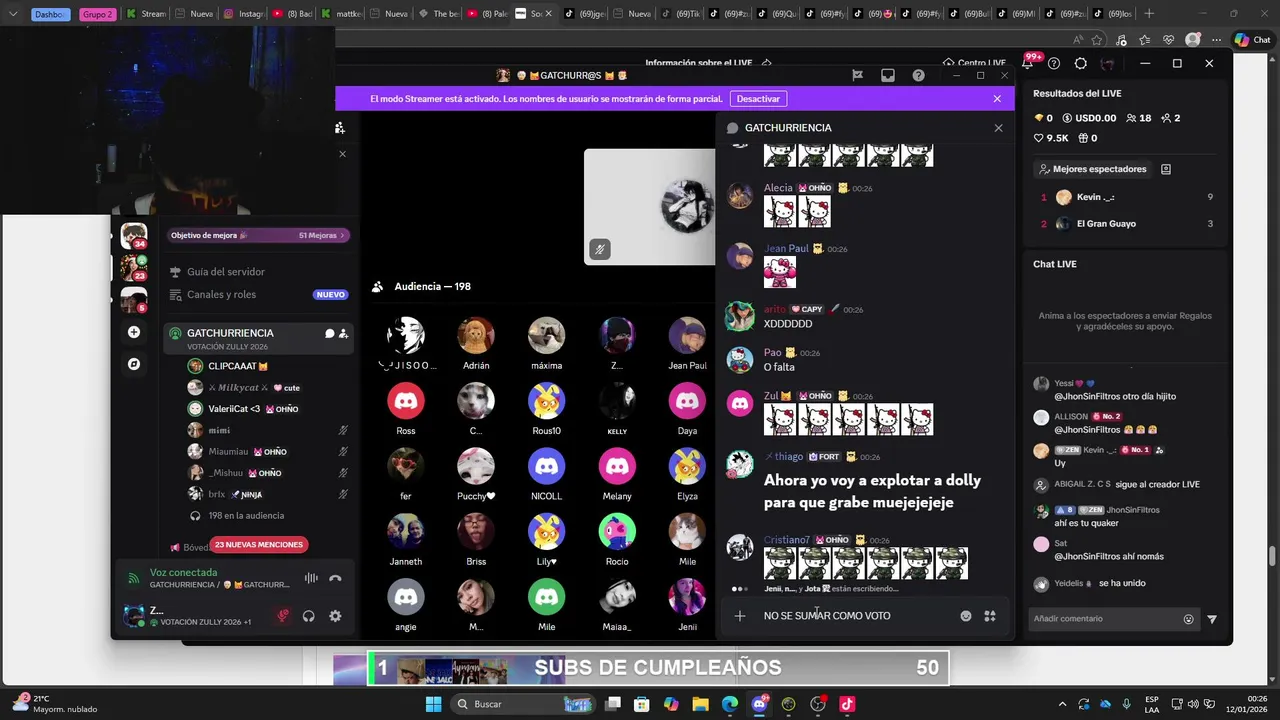Viewport: 1280px width, 720px height.
Task: Click muted mic icon on speaker tile
Action: (599, 249)
